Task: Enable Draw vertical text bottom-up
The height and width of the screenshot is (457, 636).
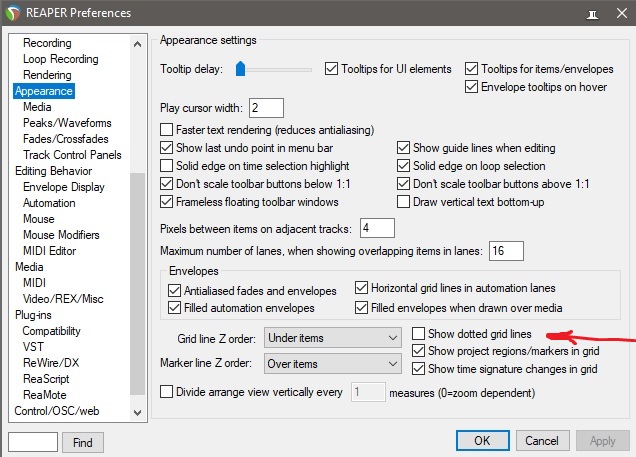Action: (x=403, y=202)
